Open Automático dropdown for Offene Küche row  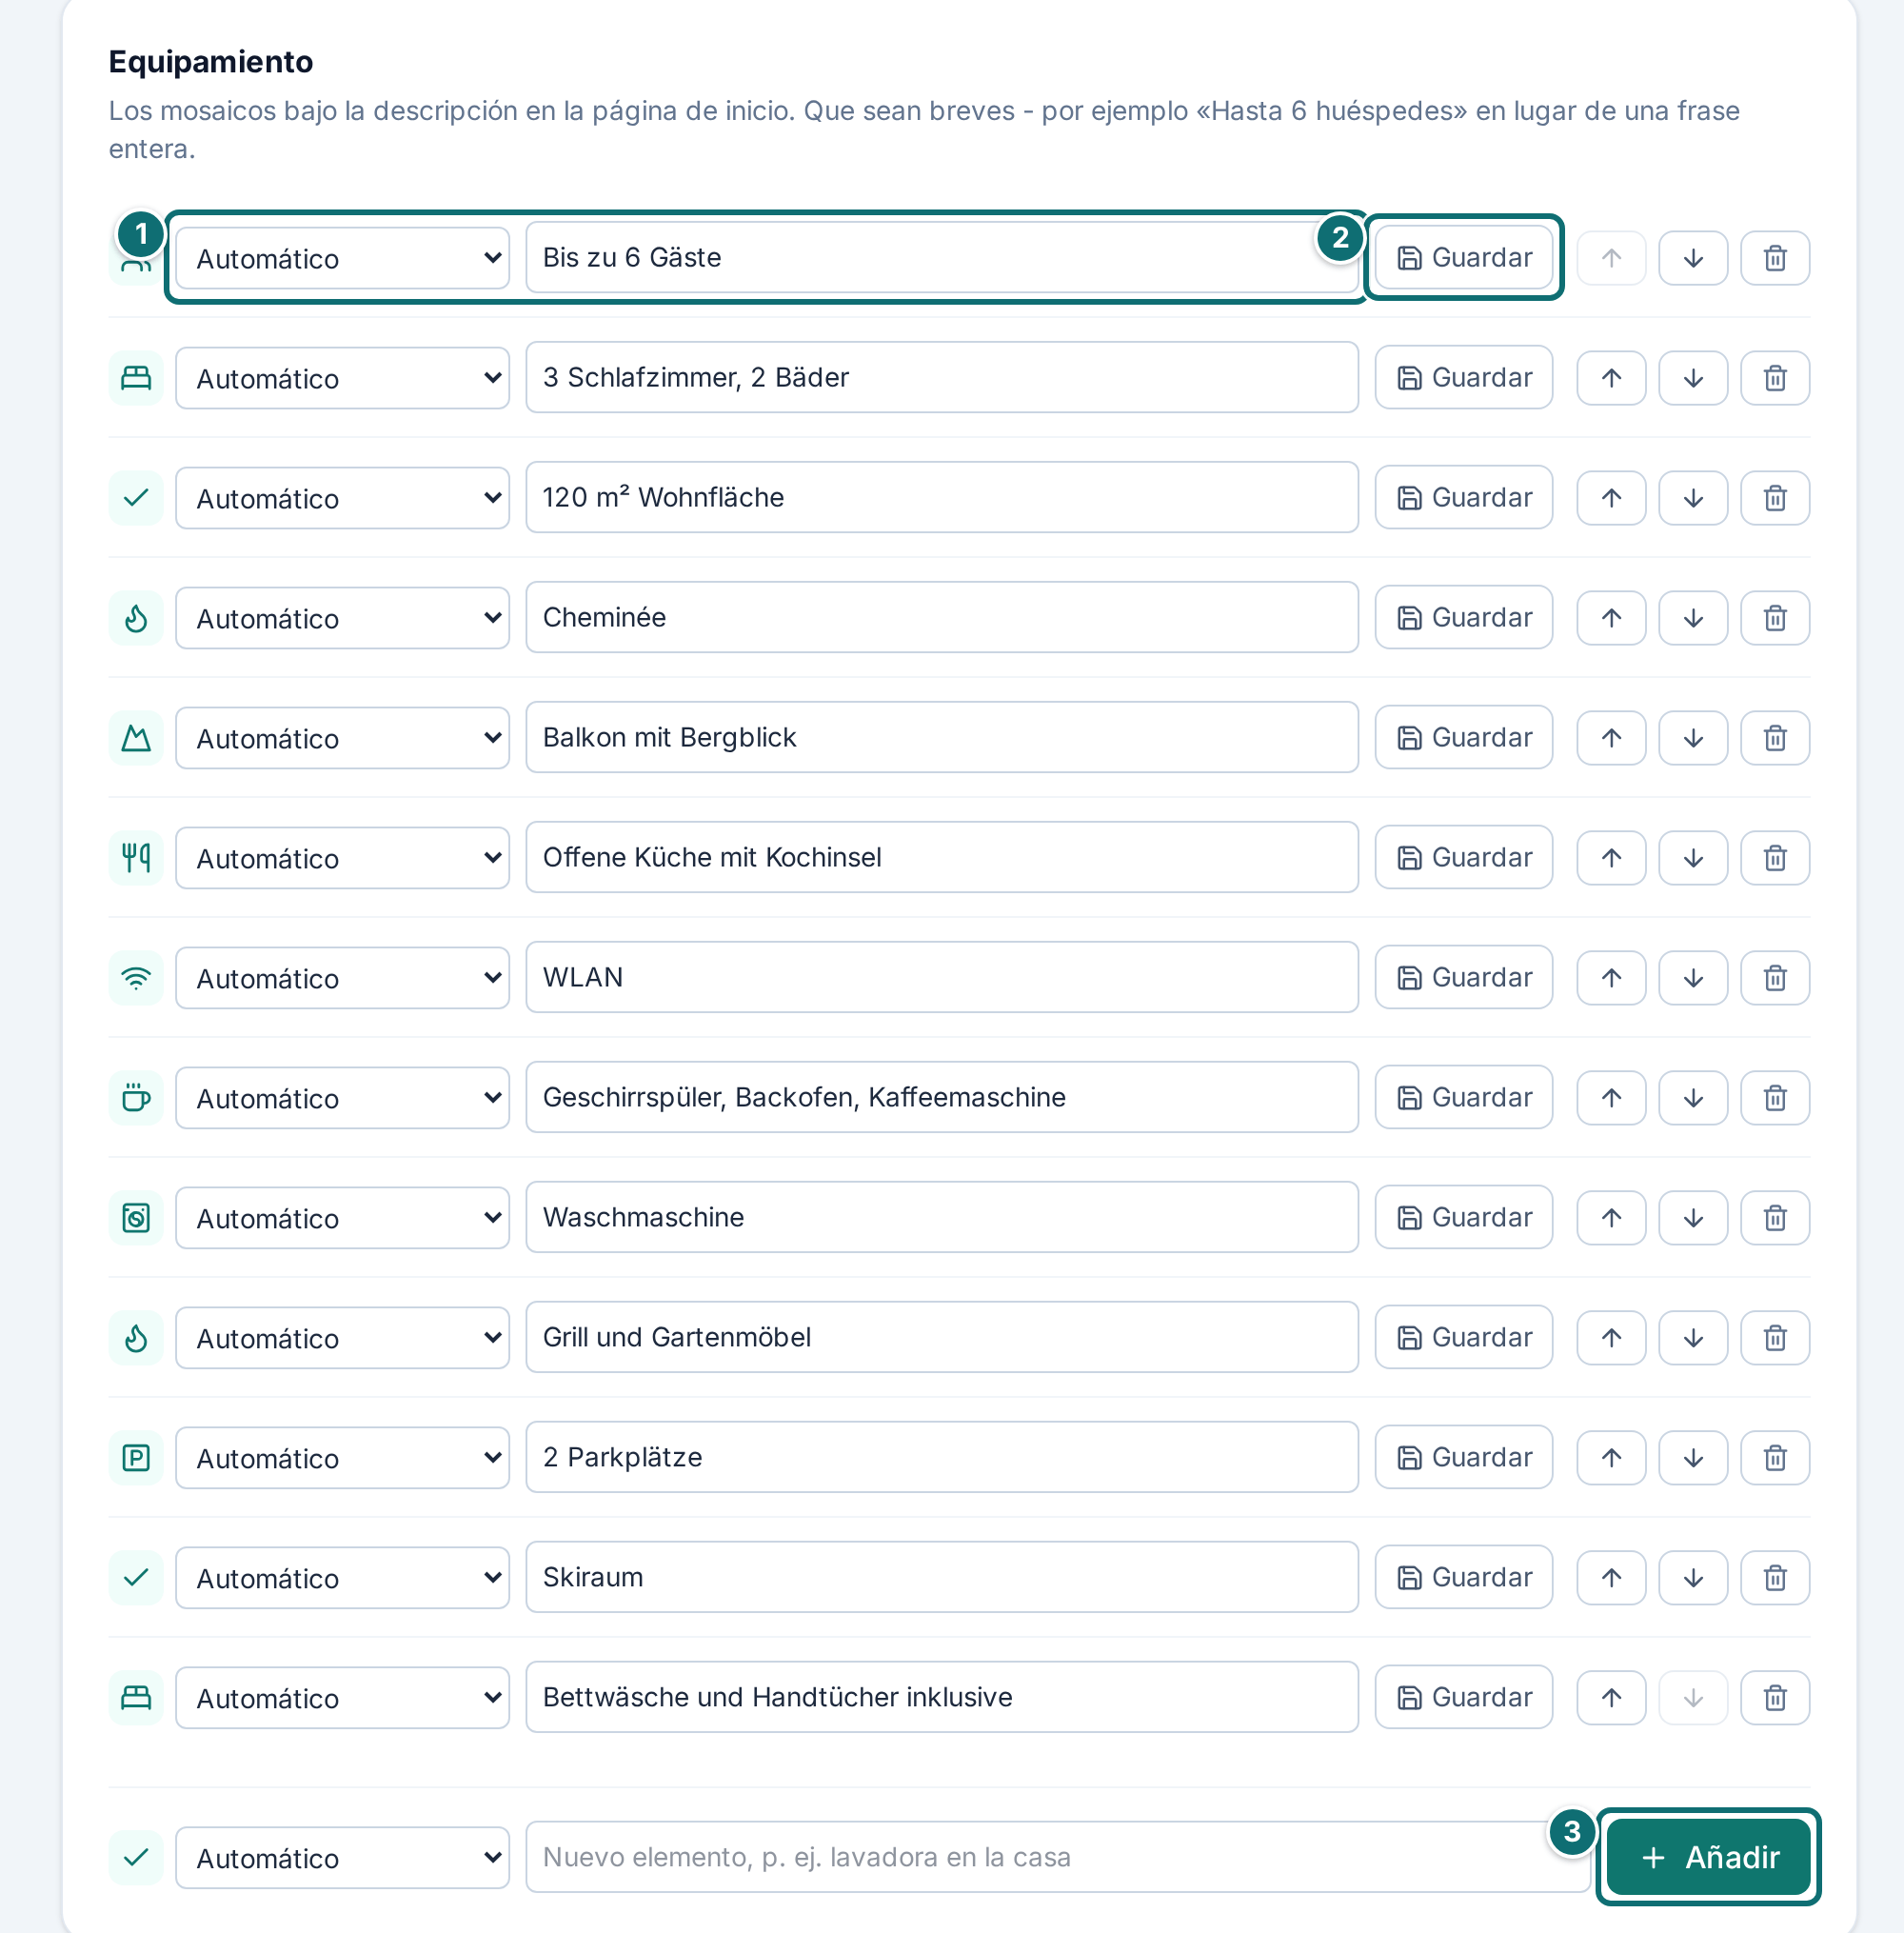(x=342, y=858)
